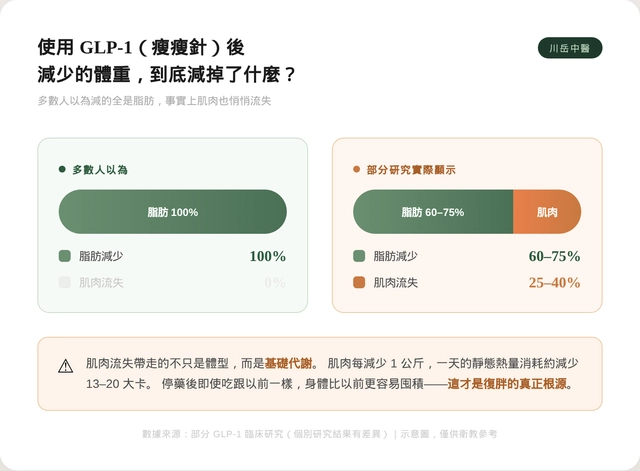640x471 pixels.
Task: Click the green 60–75% value
Action: pos(554,256)
